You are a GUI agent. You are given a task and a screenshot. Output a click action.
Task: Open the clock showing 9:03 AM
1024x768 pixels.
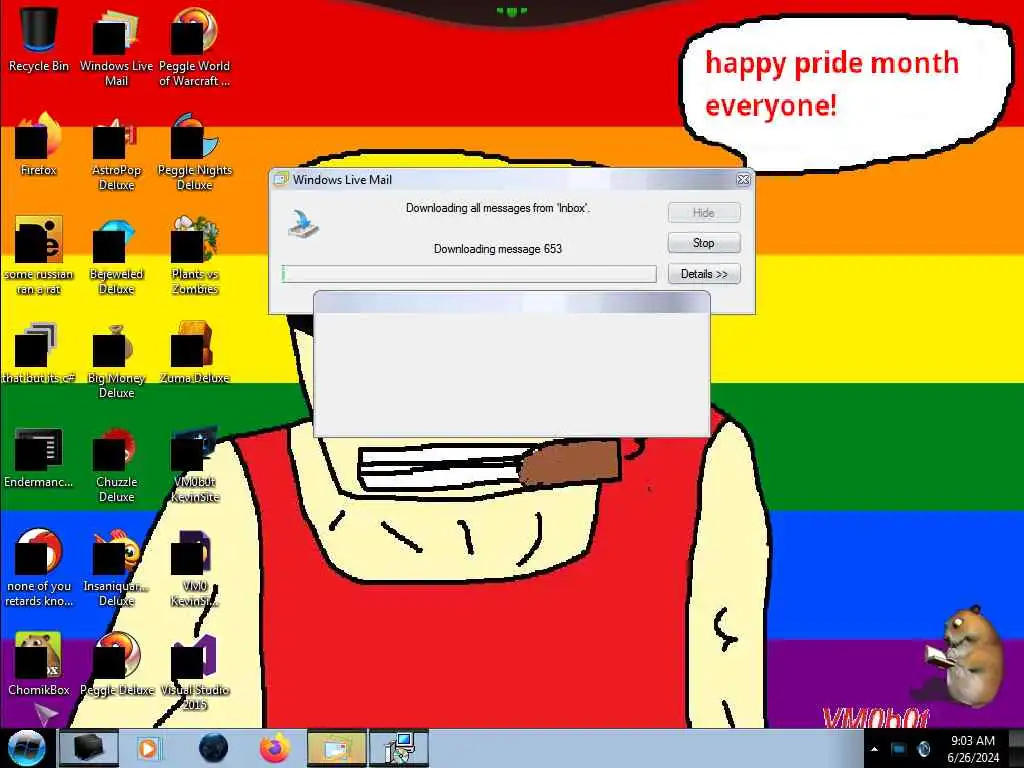point(973,748)
